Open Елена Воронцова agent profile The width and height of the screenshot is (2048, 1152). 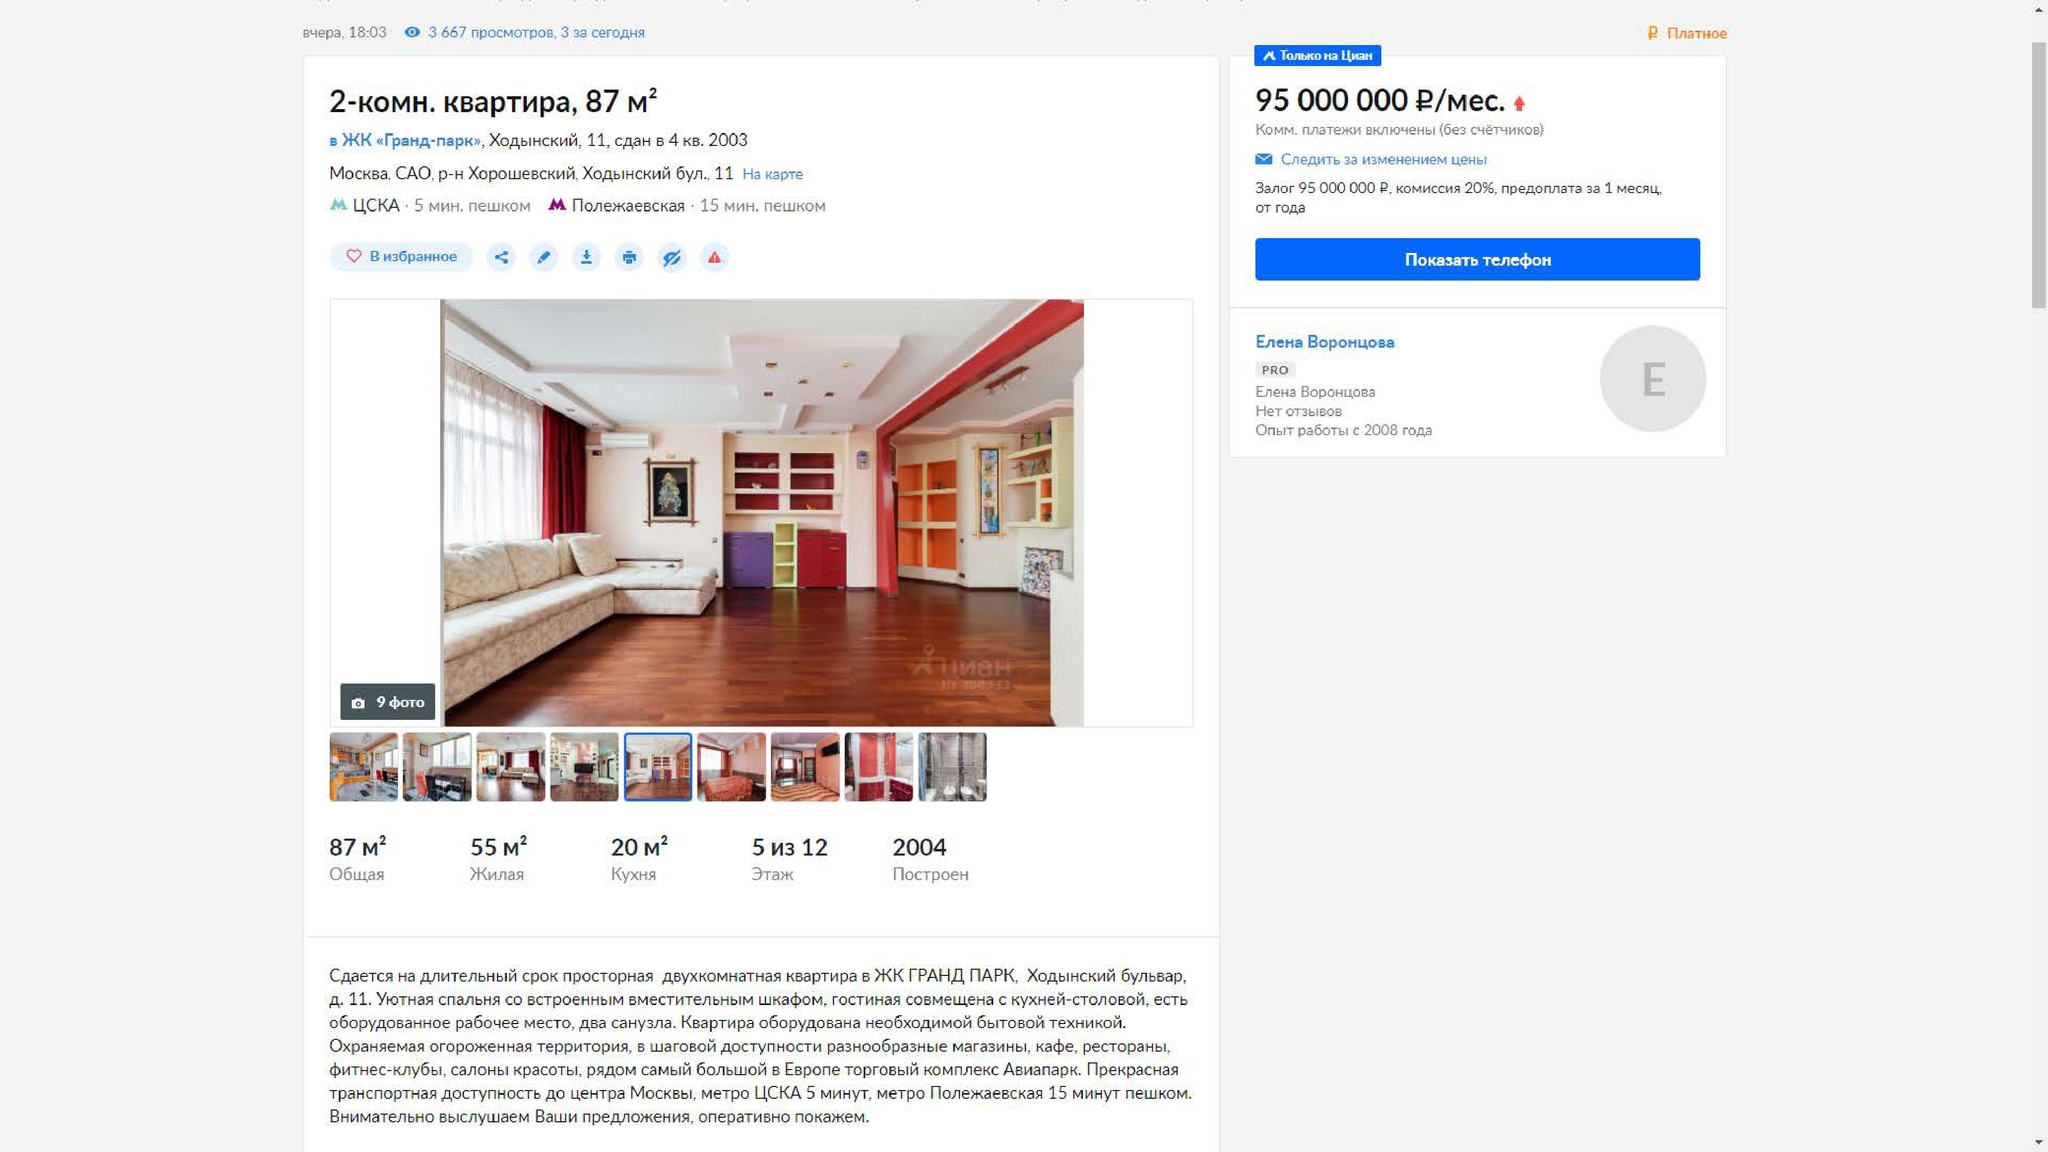point(1324,342)
